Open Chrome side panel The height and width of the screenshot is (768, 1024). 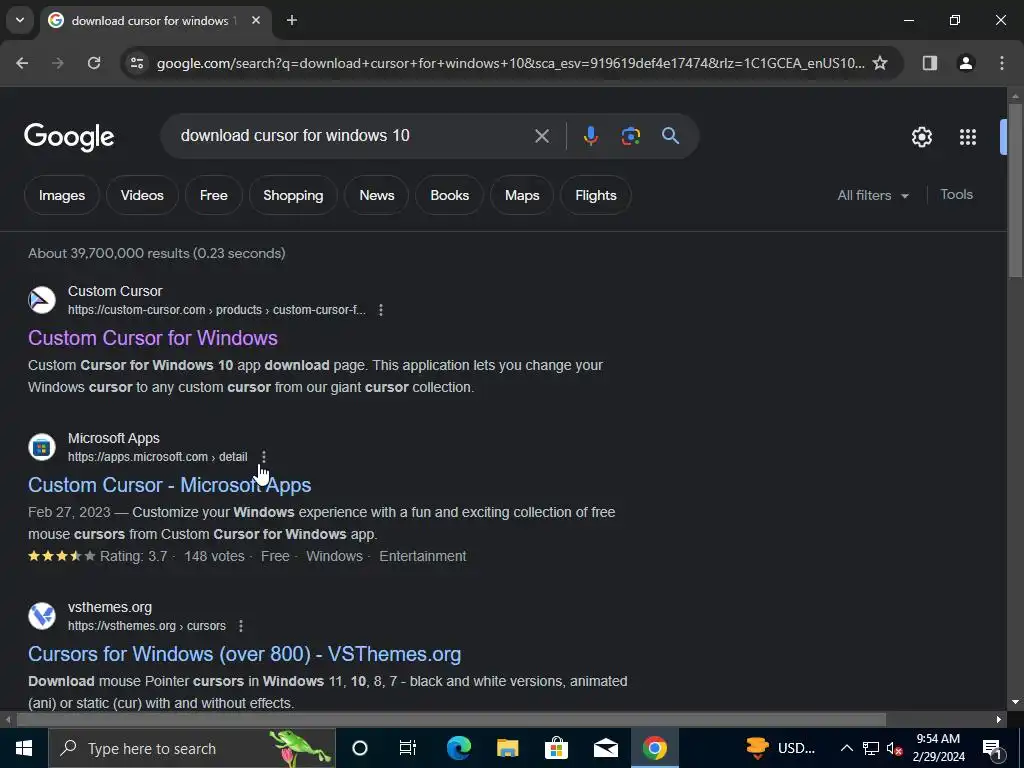tap(930, 63)
